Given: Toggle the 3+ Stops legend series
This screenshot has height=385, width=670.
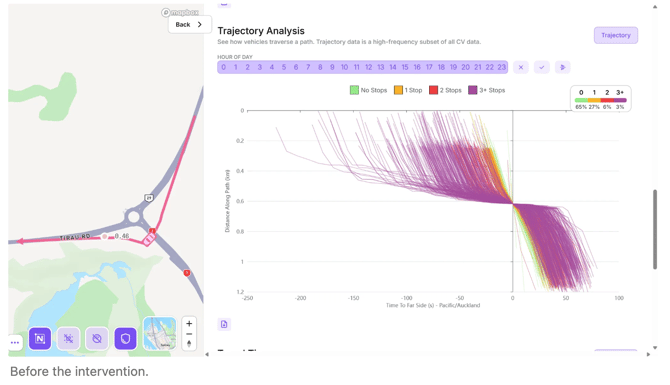Looking at the screenshot, I should 487,90.
